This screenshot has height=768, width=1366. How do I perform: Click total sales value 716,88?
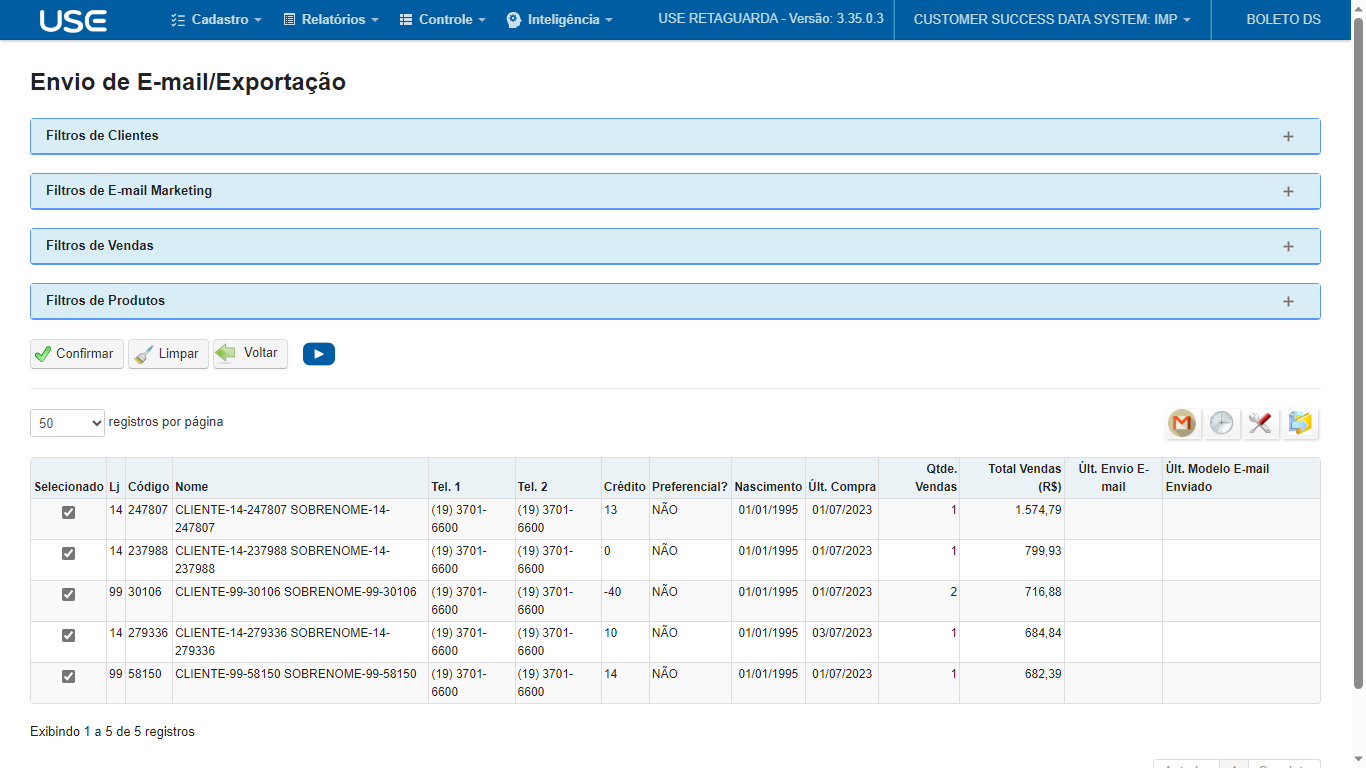click(x=1043, y=592)
